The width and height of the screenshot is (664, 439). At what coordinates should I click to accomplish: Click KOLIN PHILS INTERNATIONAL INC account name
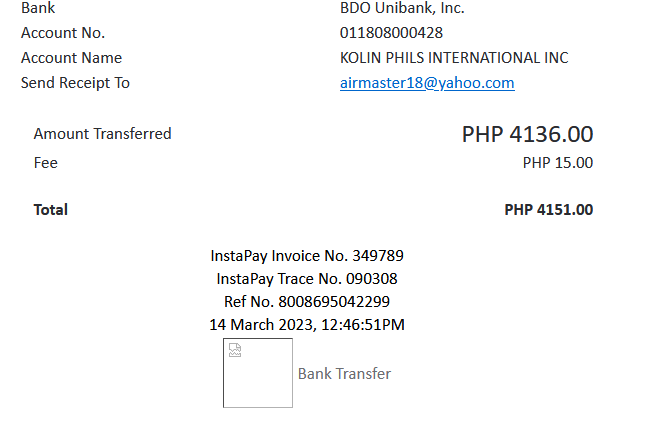coord(454,58)
